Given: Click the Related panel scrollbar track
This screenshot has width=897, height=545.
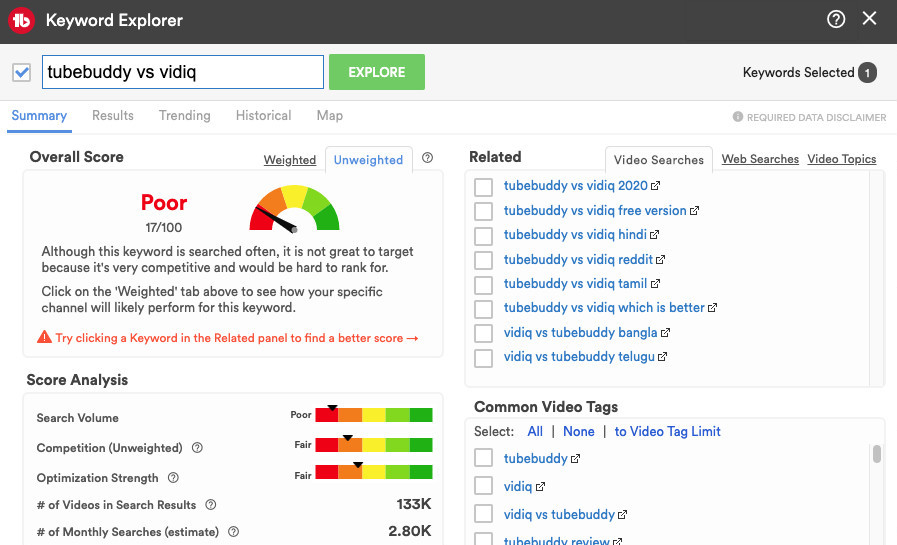Looking at the screenshot, I should click(x=876, y=279).
